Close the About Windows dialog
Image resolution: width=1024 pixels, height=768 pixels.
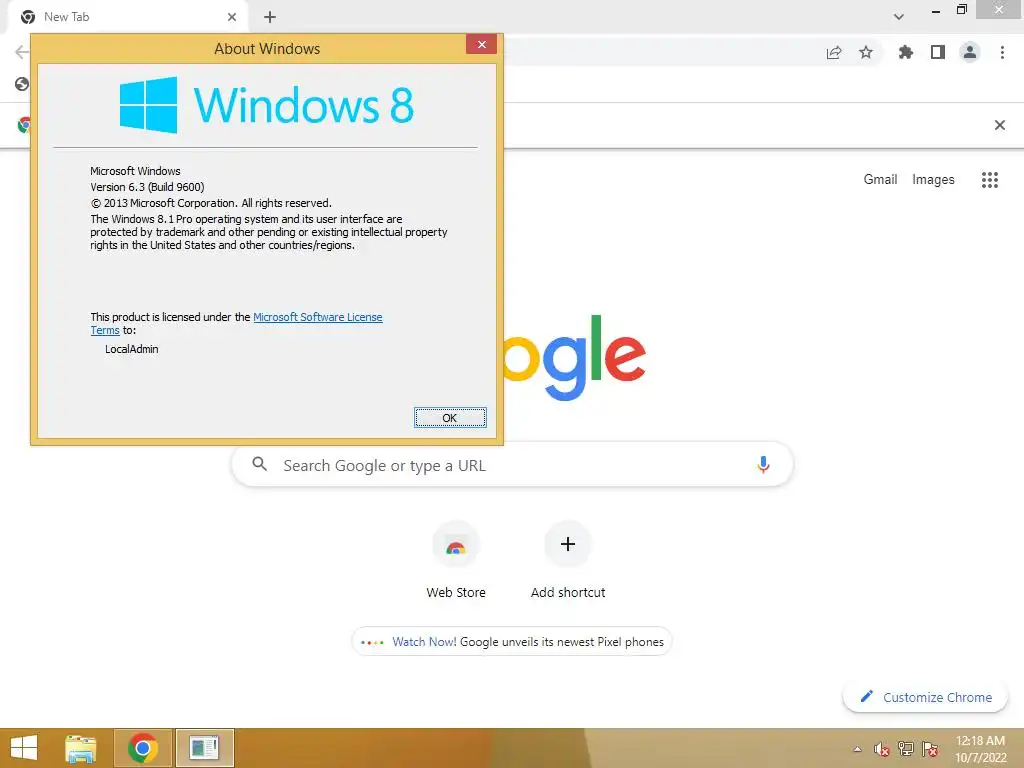(481, 44)
